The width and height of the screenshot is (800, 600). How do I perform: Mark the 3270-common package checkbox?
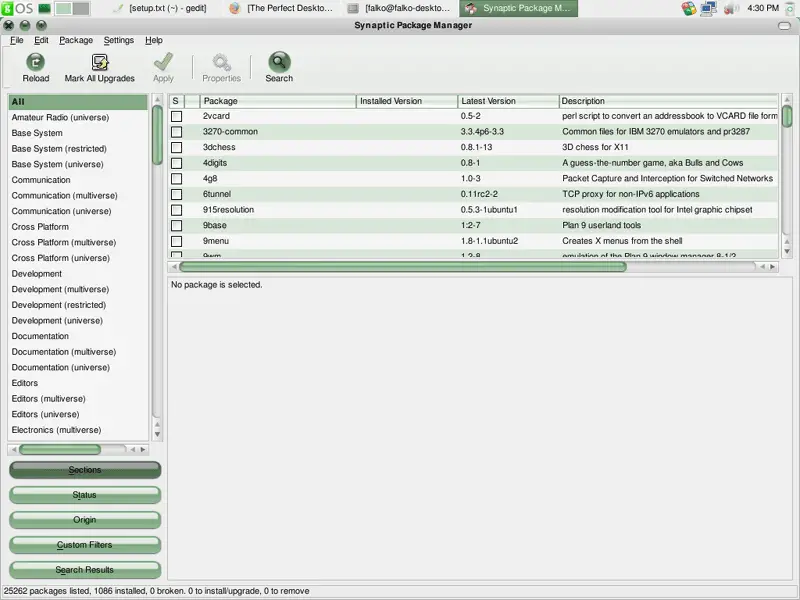(177, 132)
